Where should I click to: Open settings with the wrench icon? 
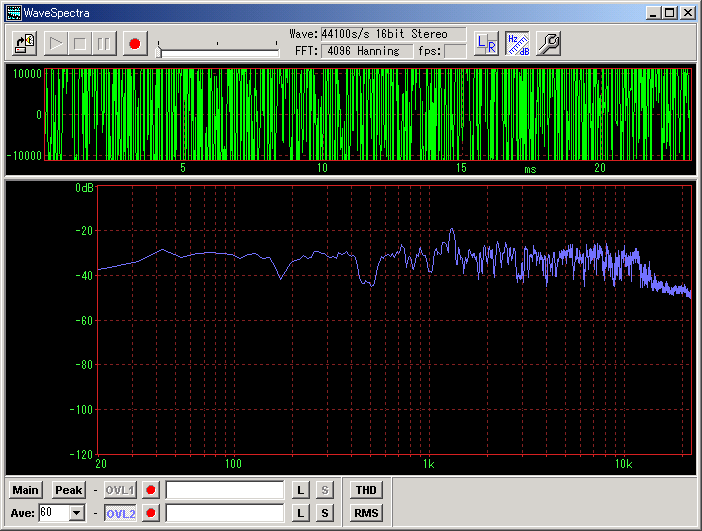click(548, 43)
